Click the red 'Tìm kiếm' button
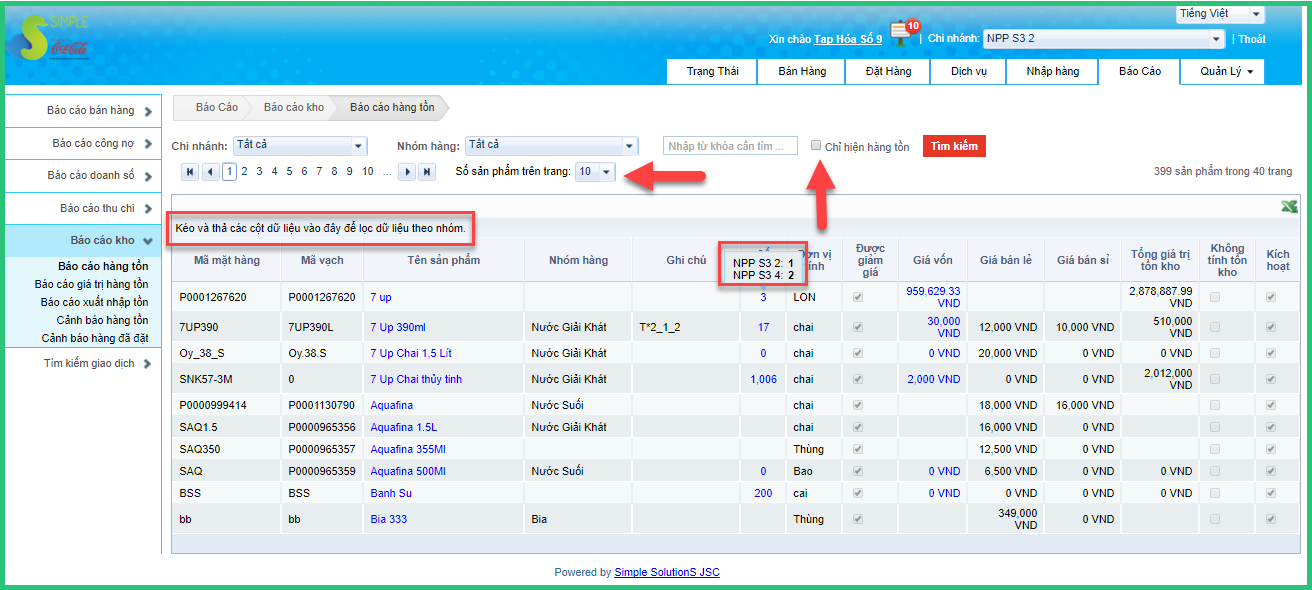This screenshot has height=590, width=1312. 954,146
